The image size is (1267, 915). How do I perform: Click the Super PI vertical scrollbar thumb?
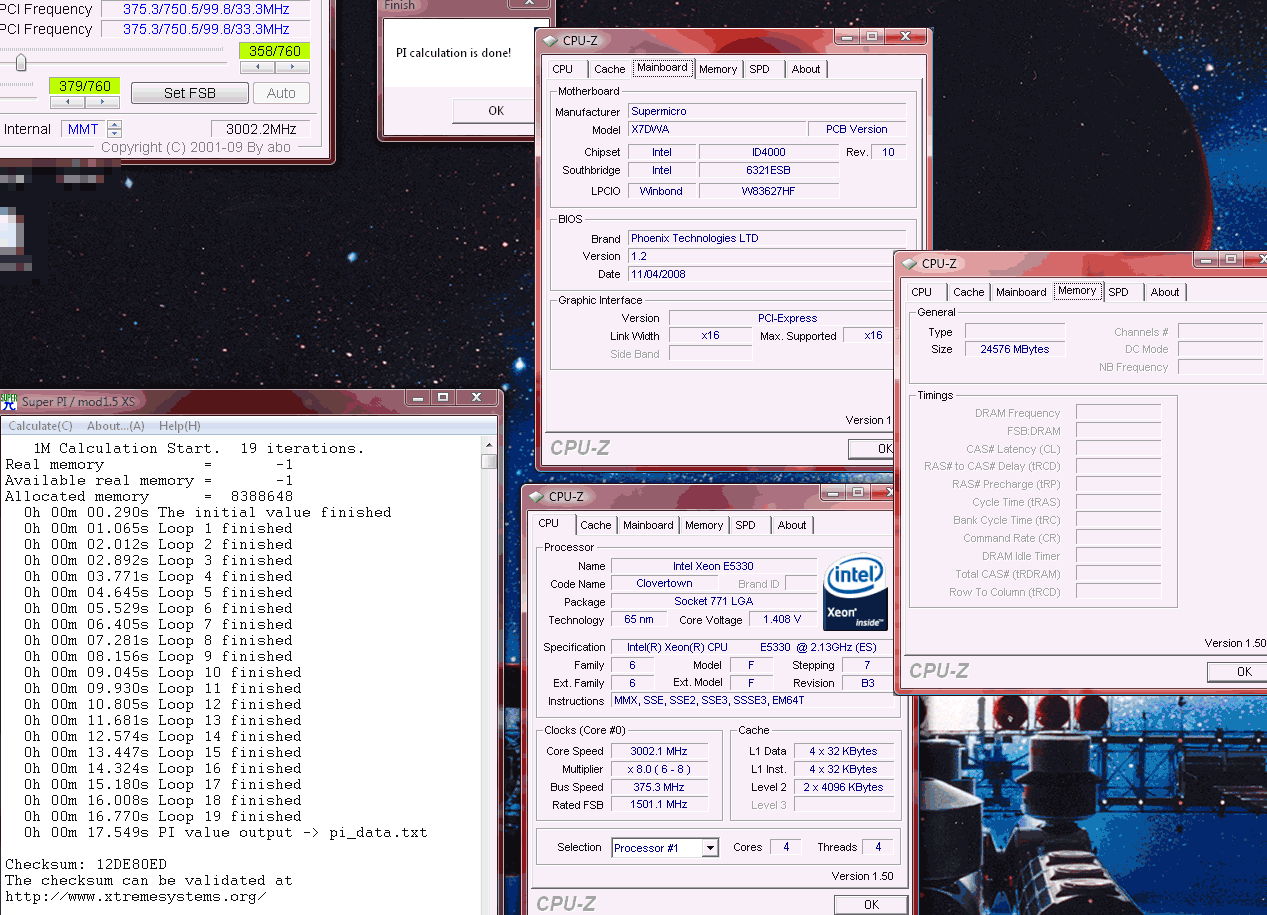[489, 462]
